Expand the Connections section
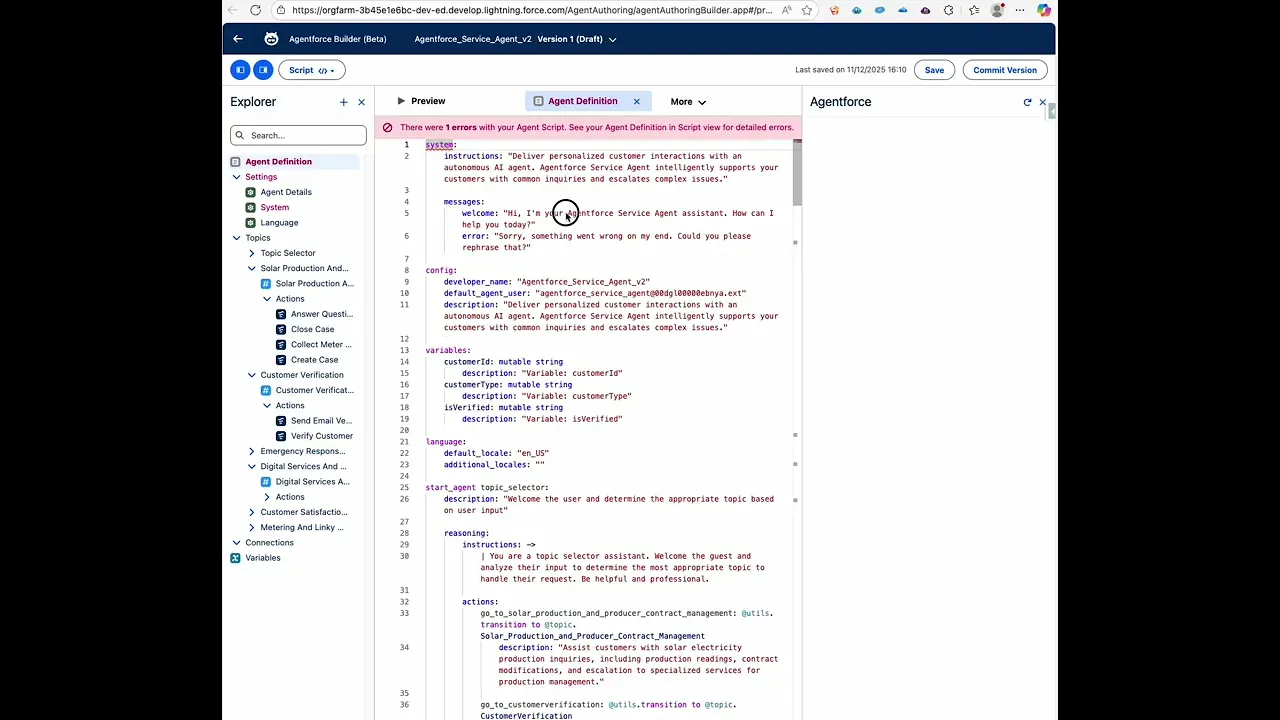1280x720 pixels. (236, 543)
